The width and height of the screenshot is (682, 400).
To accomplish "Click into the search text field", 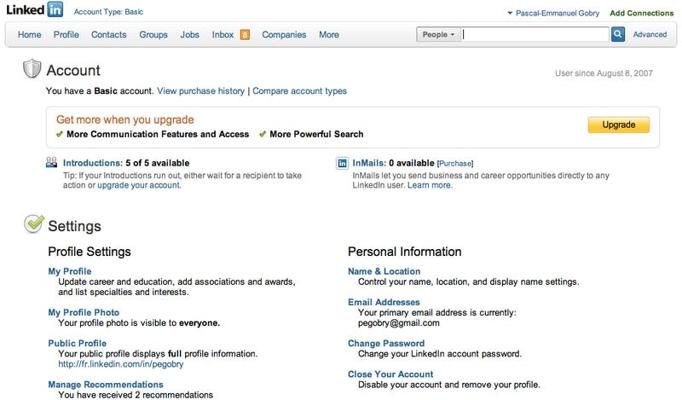I will 535,34.
